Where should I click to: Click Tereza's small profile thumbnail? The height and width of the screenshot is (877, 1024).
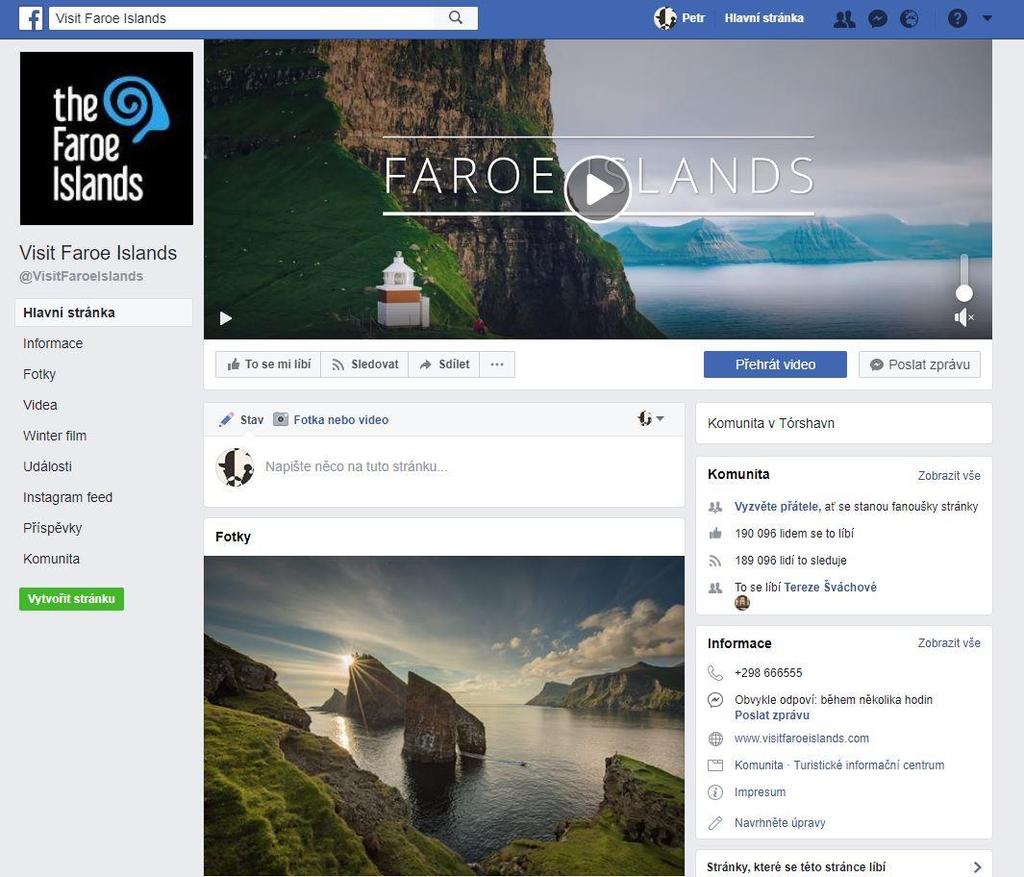[742, 603]
